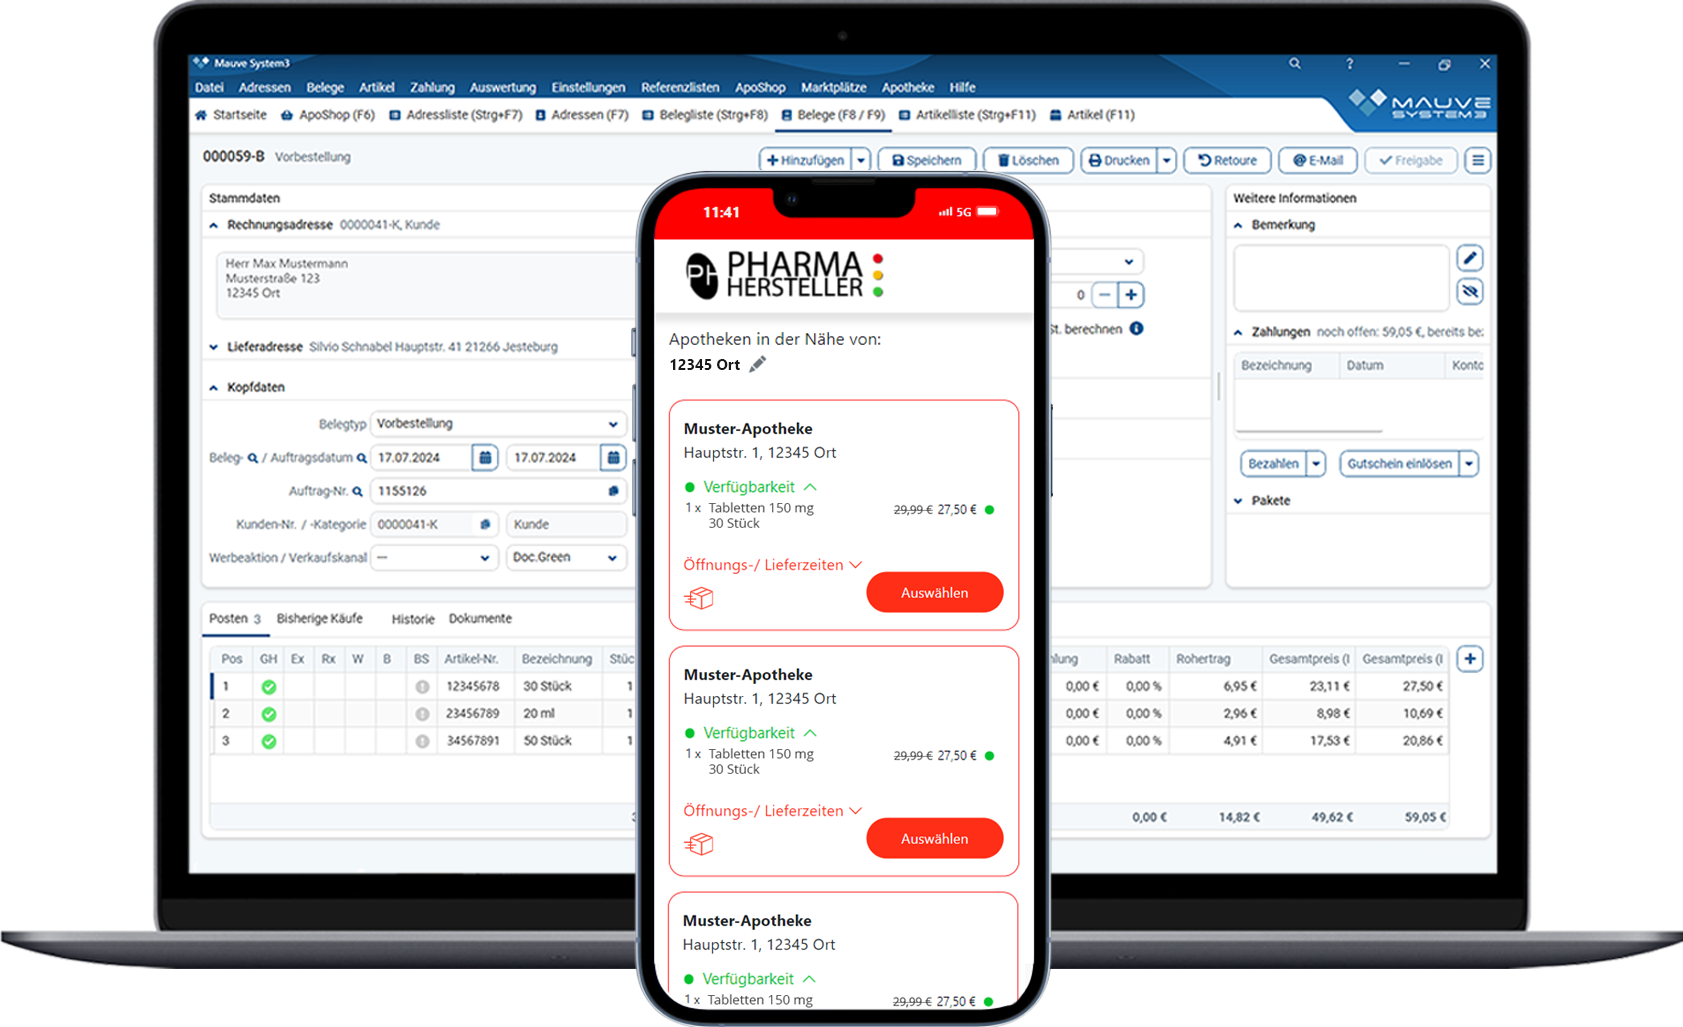Collapse the Rechnungsadresse section
The width and height of the screenshot is (1683, 1027).
point(214,225)
